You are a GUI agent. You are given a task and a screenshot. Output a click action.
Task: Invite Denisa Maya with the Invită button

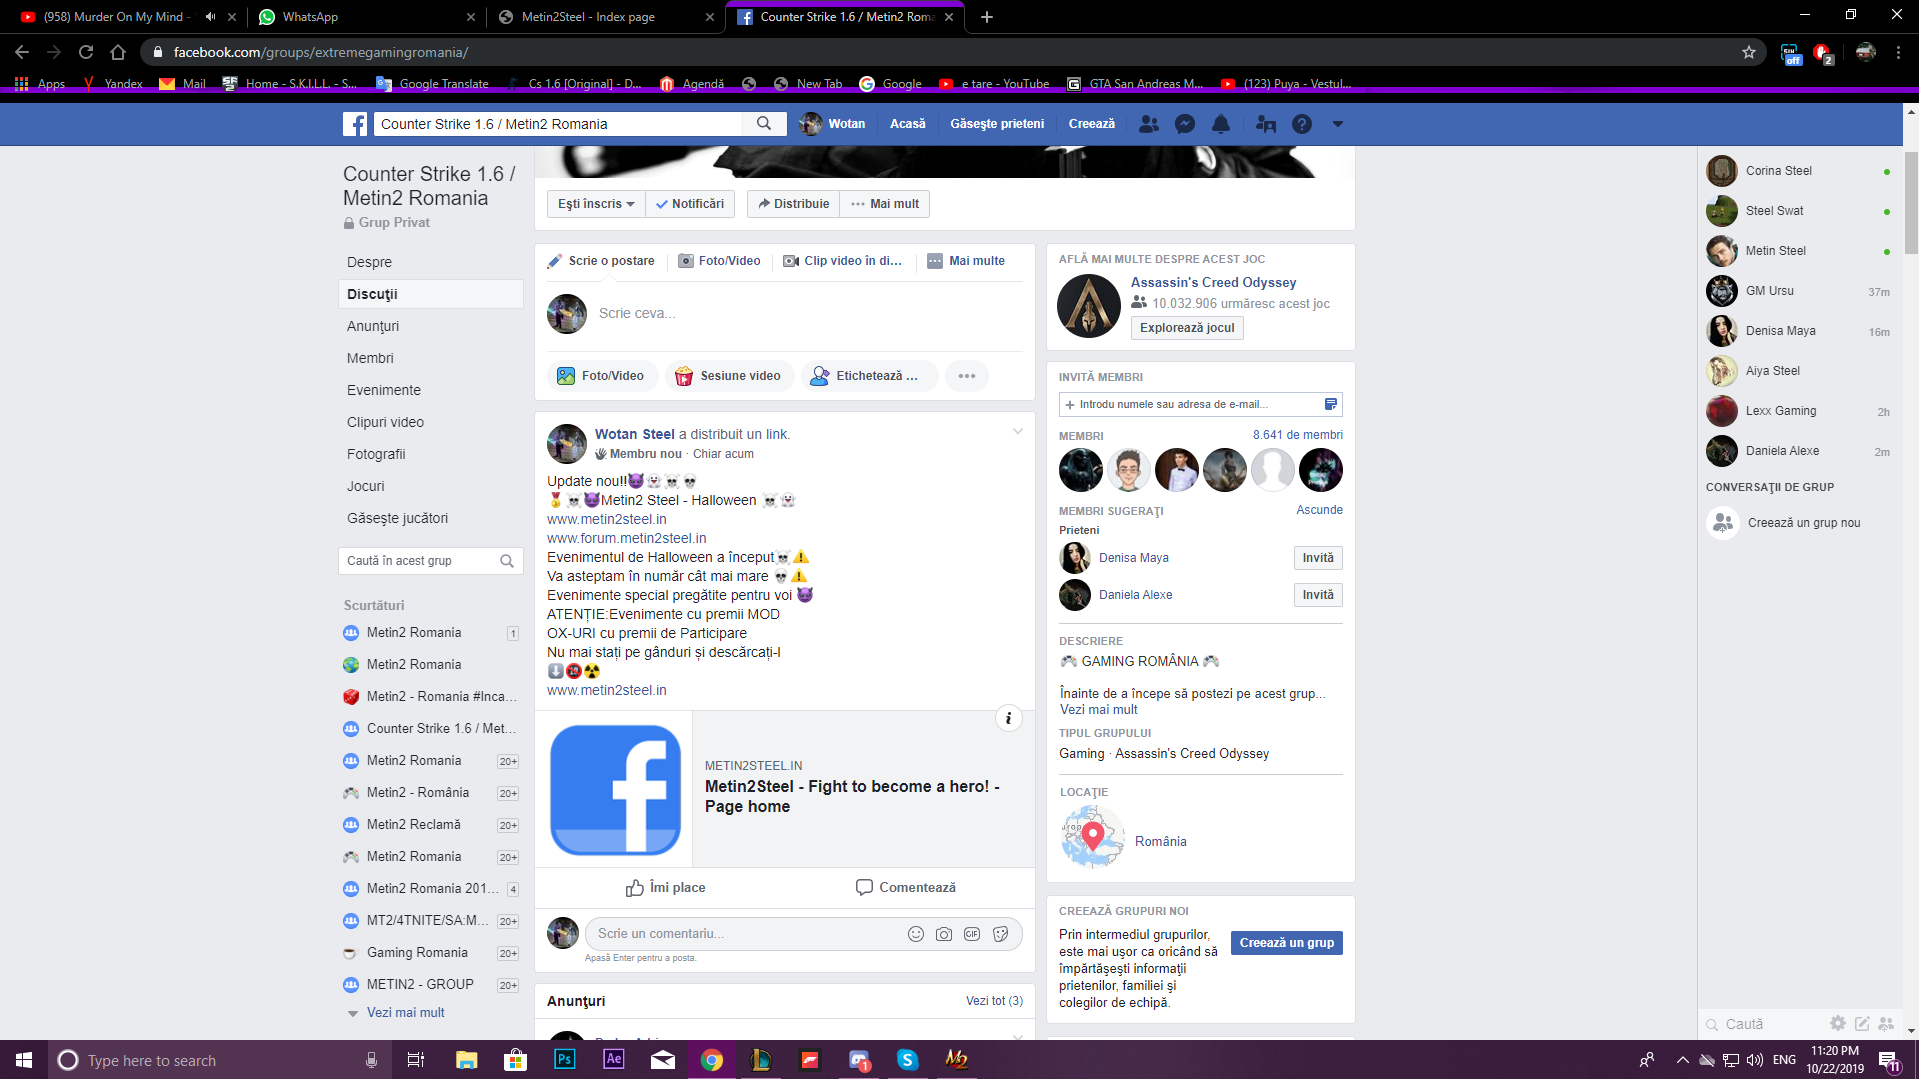click(x=1318, y=558)
